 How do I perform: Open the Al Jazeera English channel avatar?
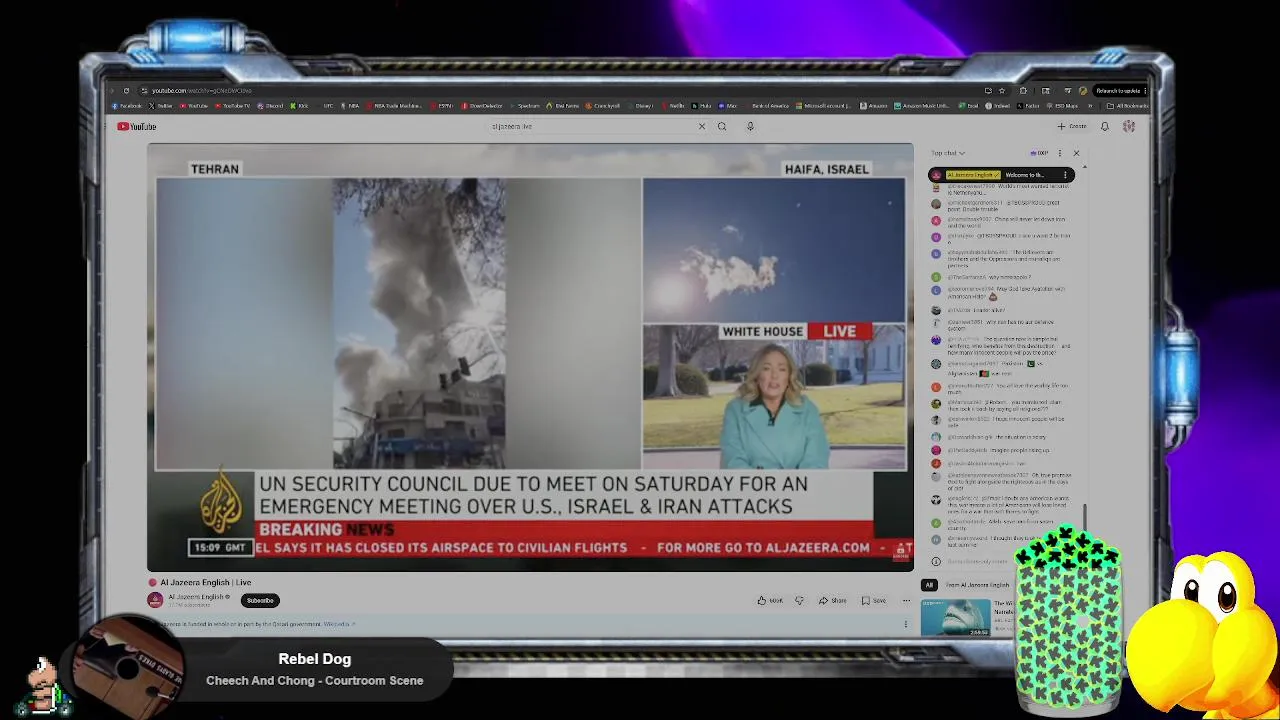click(x=155, y=600)
